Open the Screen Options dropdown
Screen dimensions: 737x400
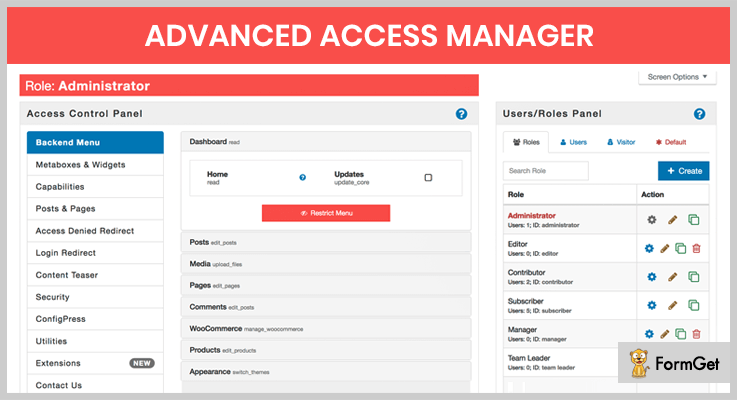(678, 77)
